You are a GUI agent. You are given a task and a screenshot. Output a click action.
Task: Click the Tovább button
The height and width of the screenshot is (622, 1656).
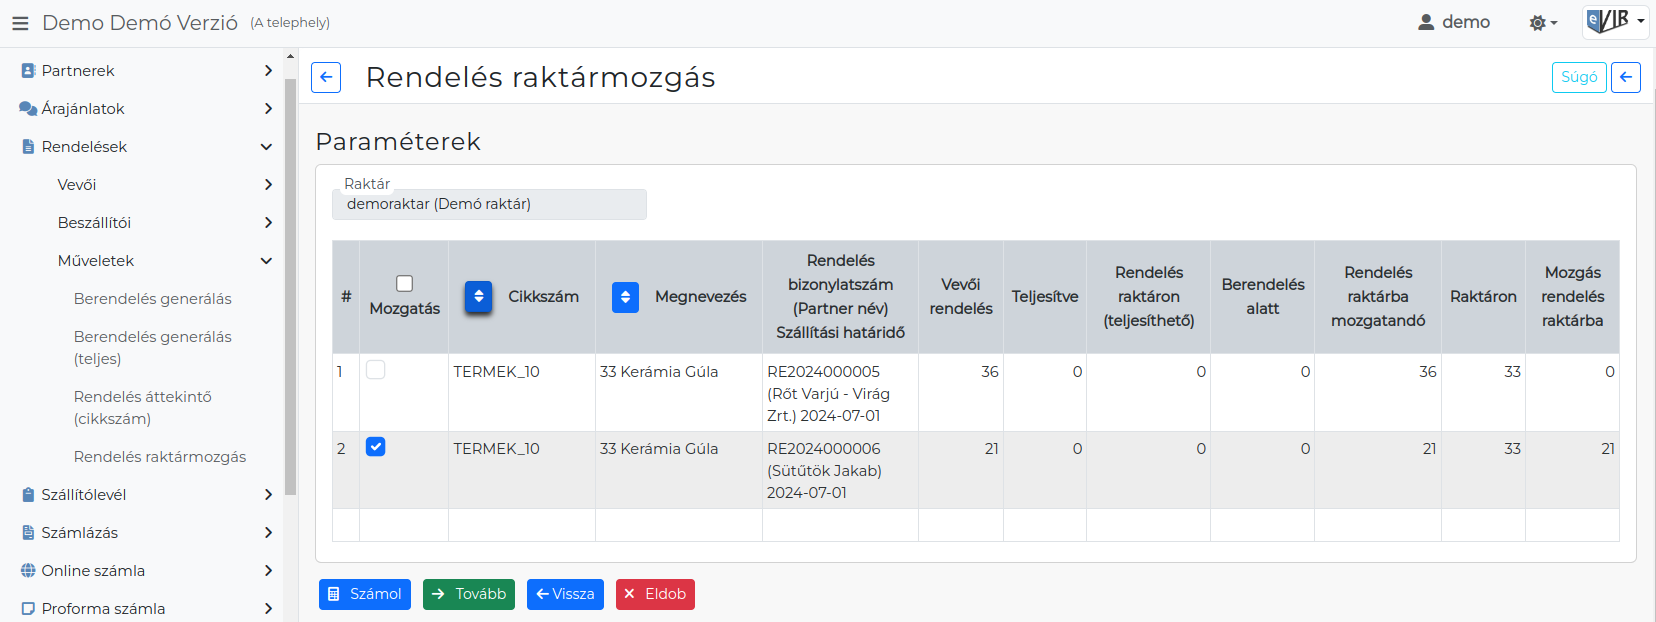tap(469, 594)
